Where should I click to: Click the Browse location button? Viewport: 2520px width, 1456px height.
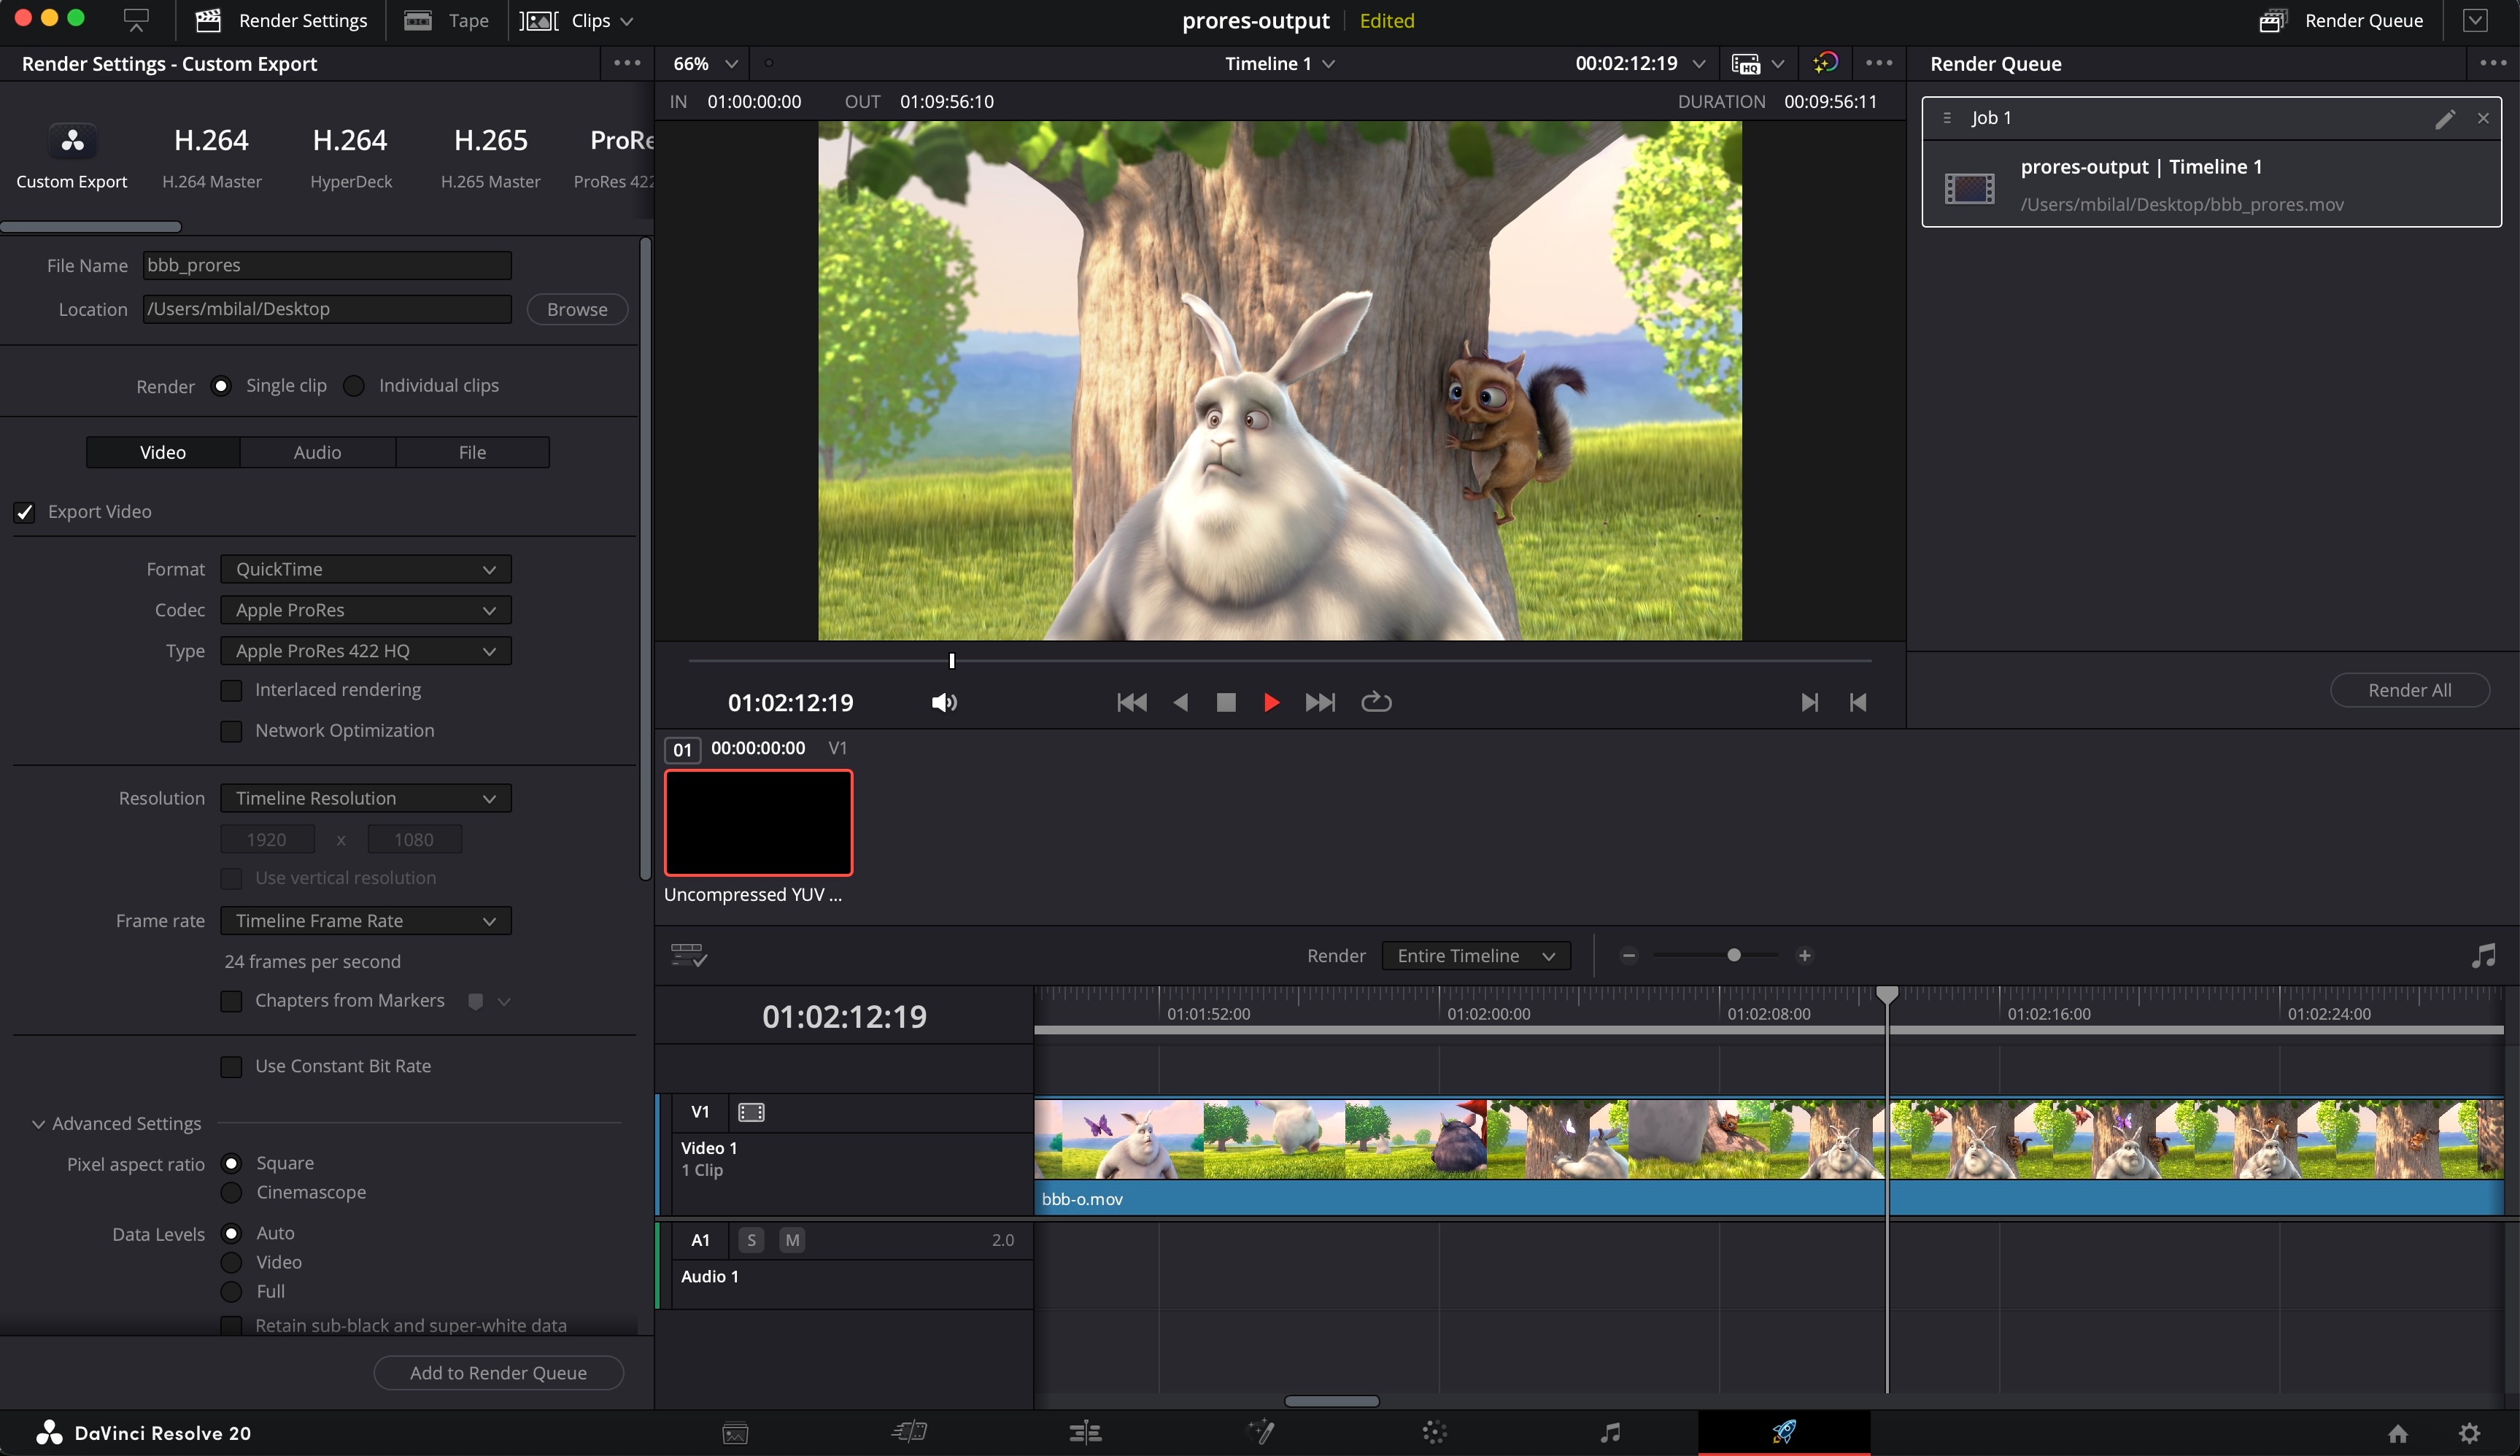(577, 309)
